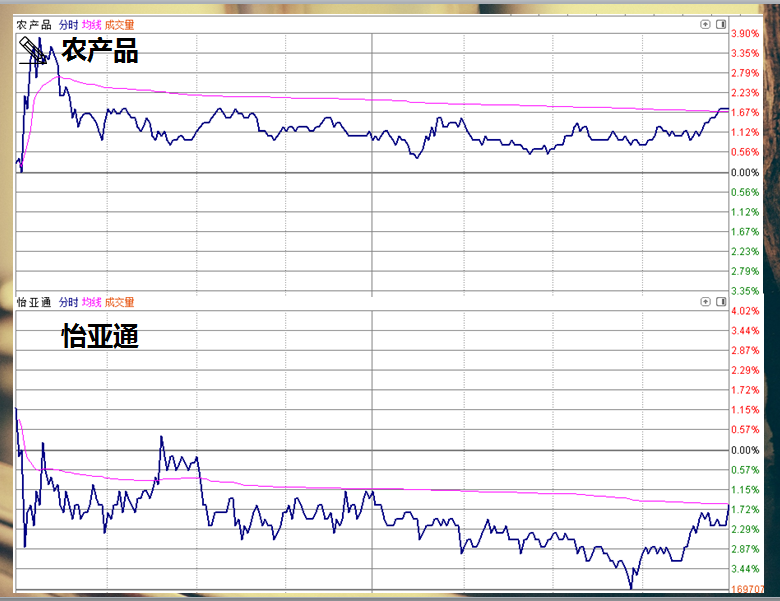This screenshot has width=780, height=601.
Task: Click the large 农产品 title text annotation
Action: coord(100,50)
